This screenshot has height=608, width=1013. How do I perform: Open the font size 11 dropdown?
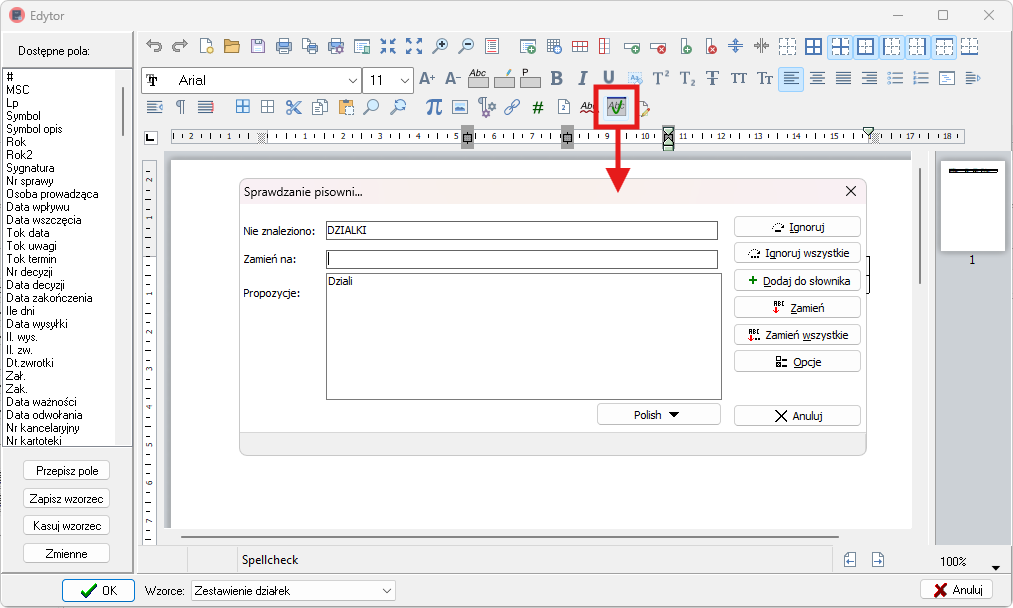405,80
